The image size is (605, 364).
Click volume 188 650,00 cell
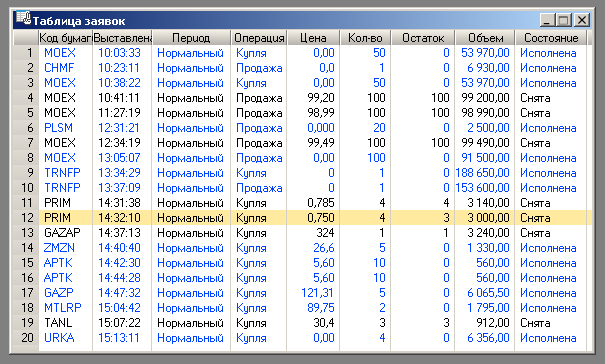pyautogui.click(x=483, y=173)
